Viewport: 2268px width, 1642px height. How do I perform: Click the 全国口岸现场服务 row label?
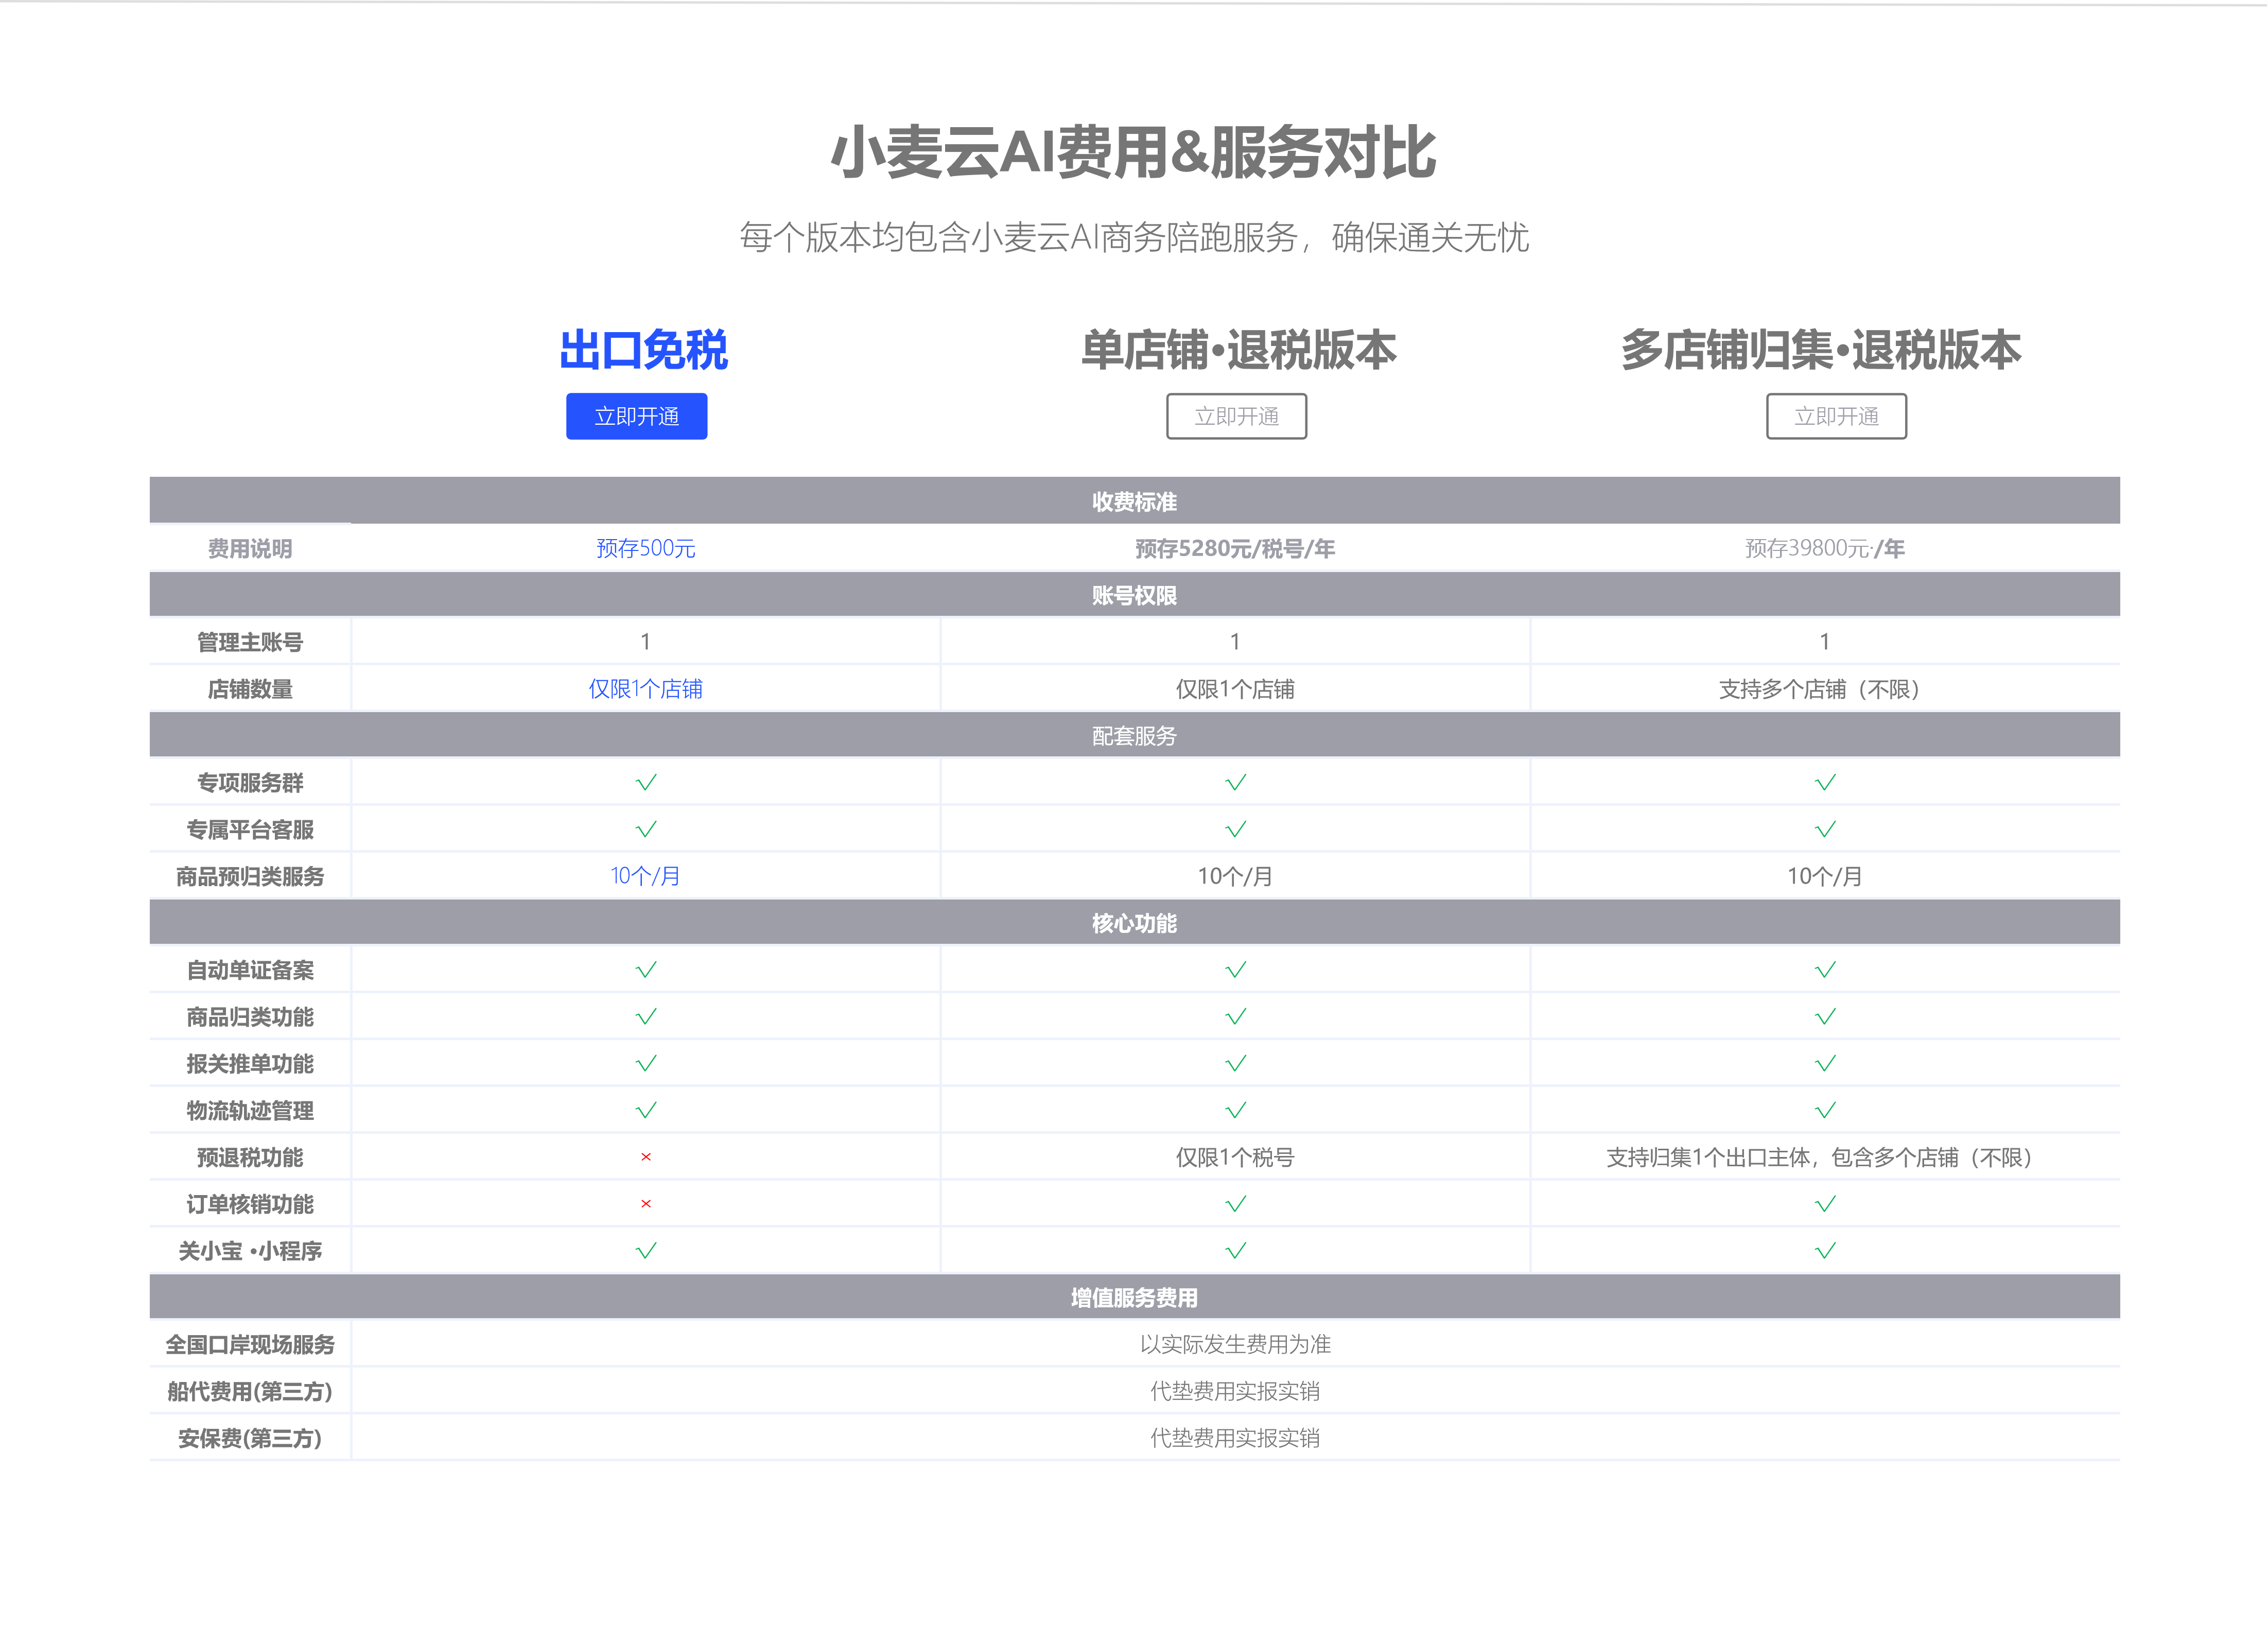pyautogui.click(x=250, y=1344)
